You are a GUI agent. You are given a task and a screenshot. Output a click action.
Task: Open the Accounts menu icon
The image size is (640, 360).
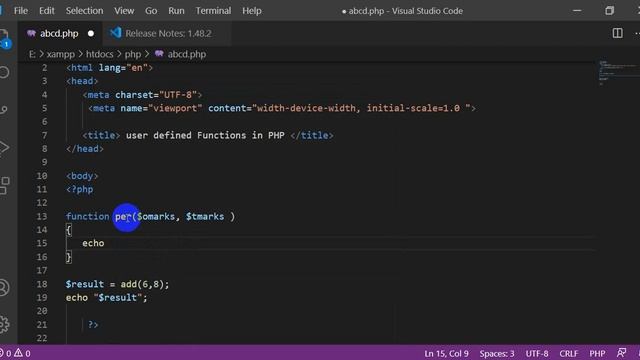pyautogui.click(x=4, y=287)
